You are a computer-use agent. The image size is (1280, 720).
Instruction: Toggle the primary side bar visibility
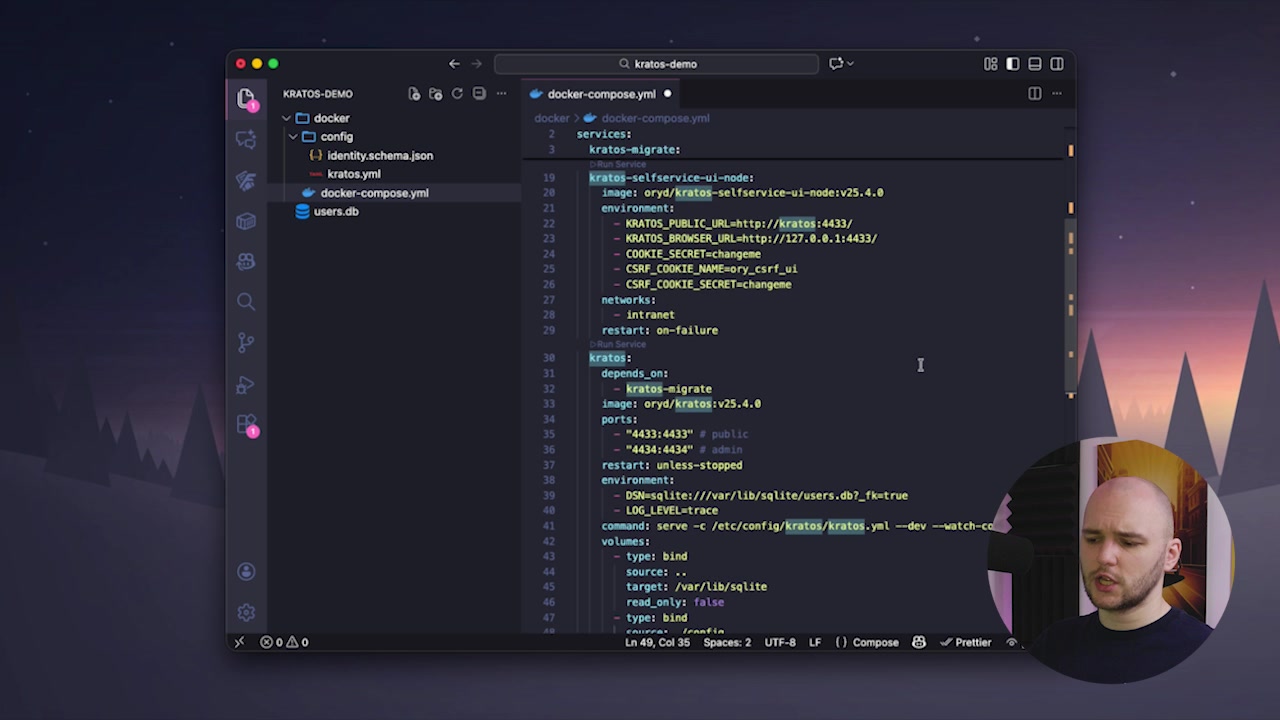pyautogui.click(x=1012, y=63)
